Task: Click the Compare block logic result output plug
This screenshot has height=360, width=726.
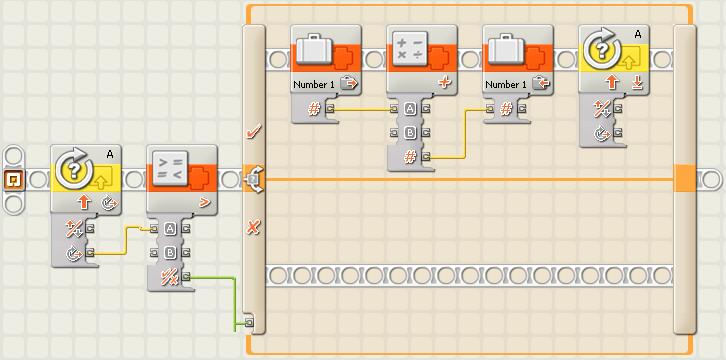Action: [186, 277]
